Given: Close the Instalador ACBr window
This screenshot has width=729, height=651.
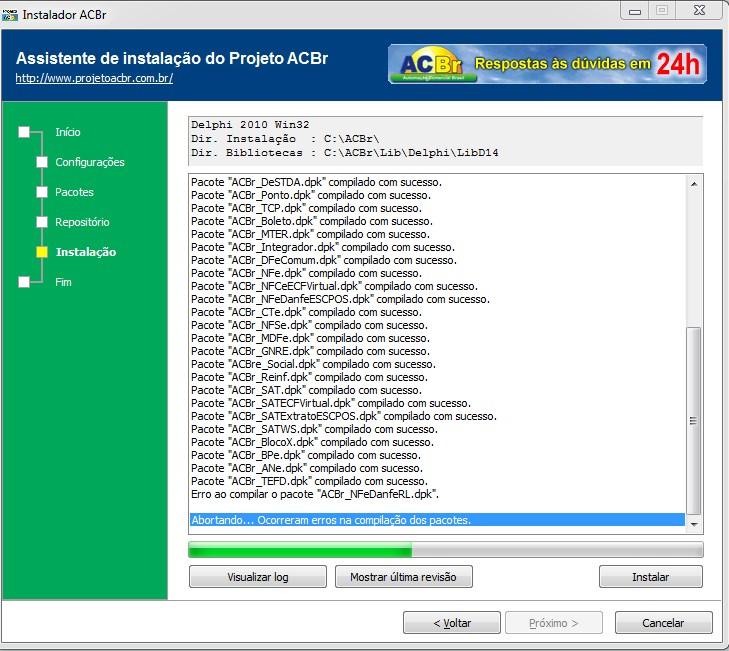Looking at the screenshot, I should [x=700, y=10].
